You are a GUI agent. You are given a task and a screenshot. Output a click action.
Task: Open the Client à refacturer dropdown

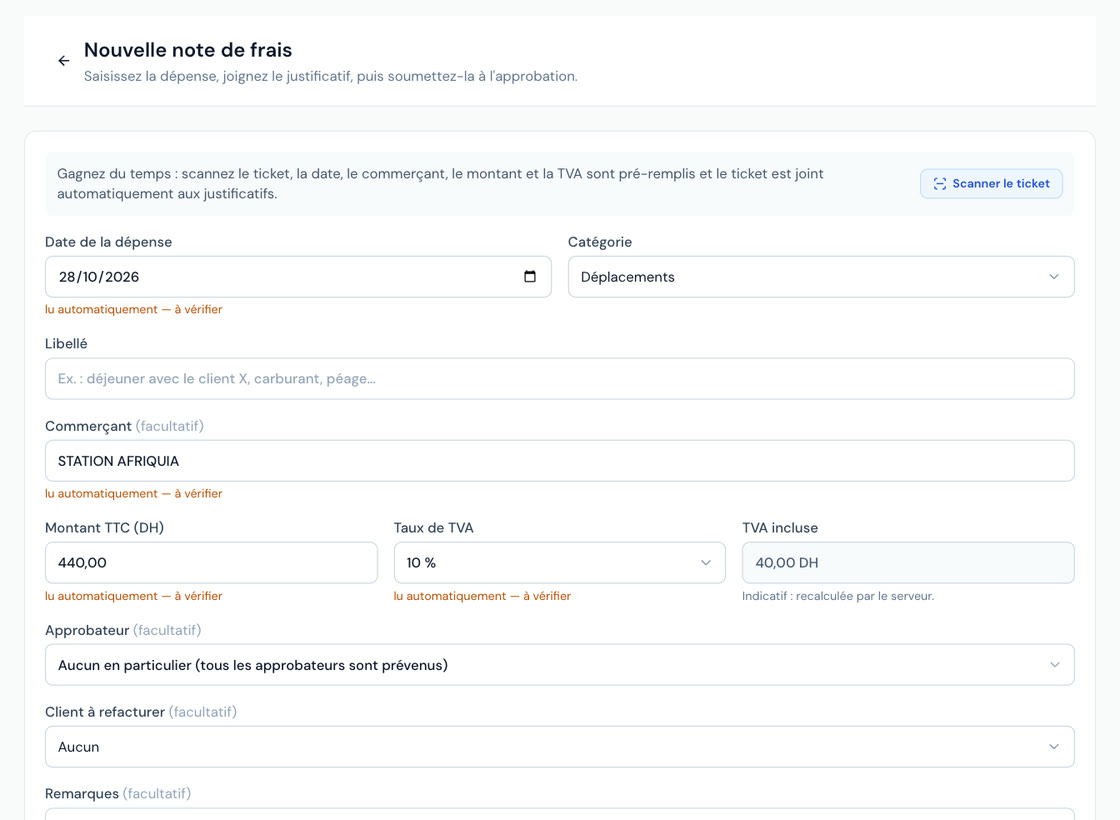(559, 747)
